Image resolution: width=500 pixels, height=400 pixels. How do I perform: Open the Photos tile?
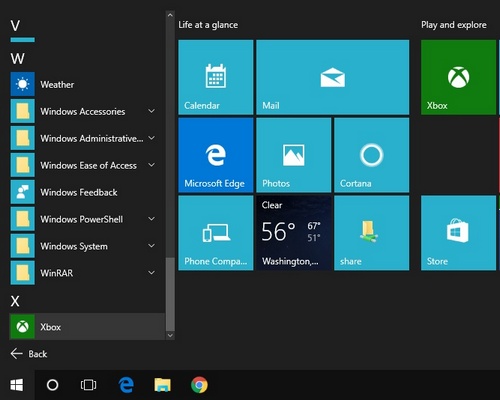click(x=294, y=155)
